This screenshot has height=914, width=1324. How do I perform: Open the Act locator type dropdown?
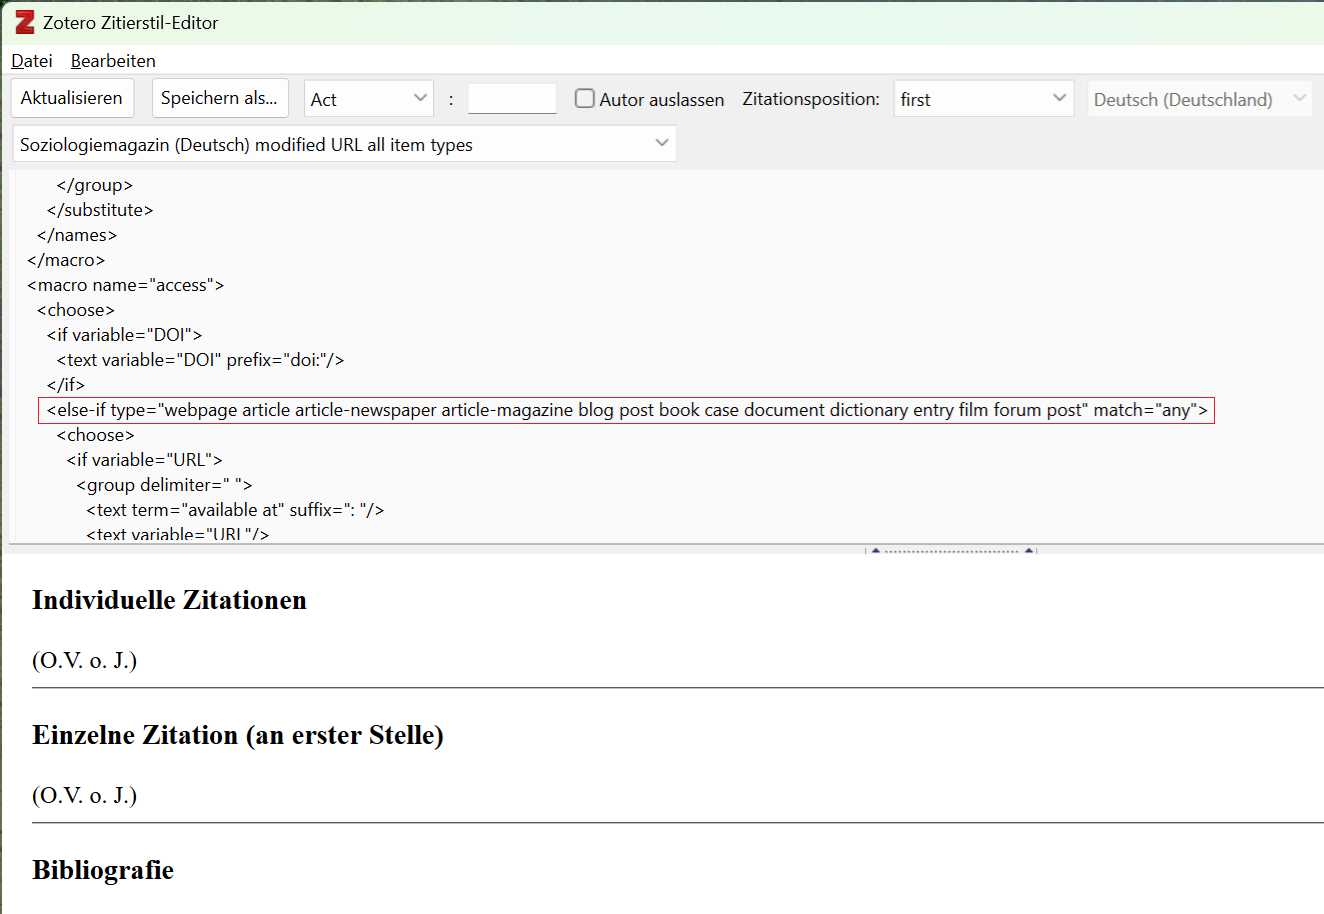[369, 99]
